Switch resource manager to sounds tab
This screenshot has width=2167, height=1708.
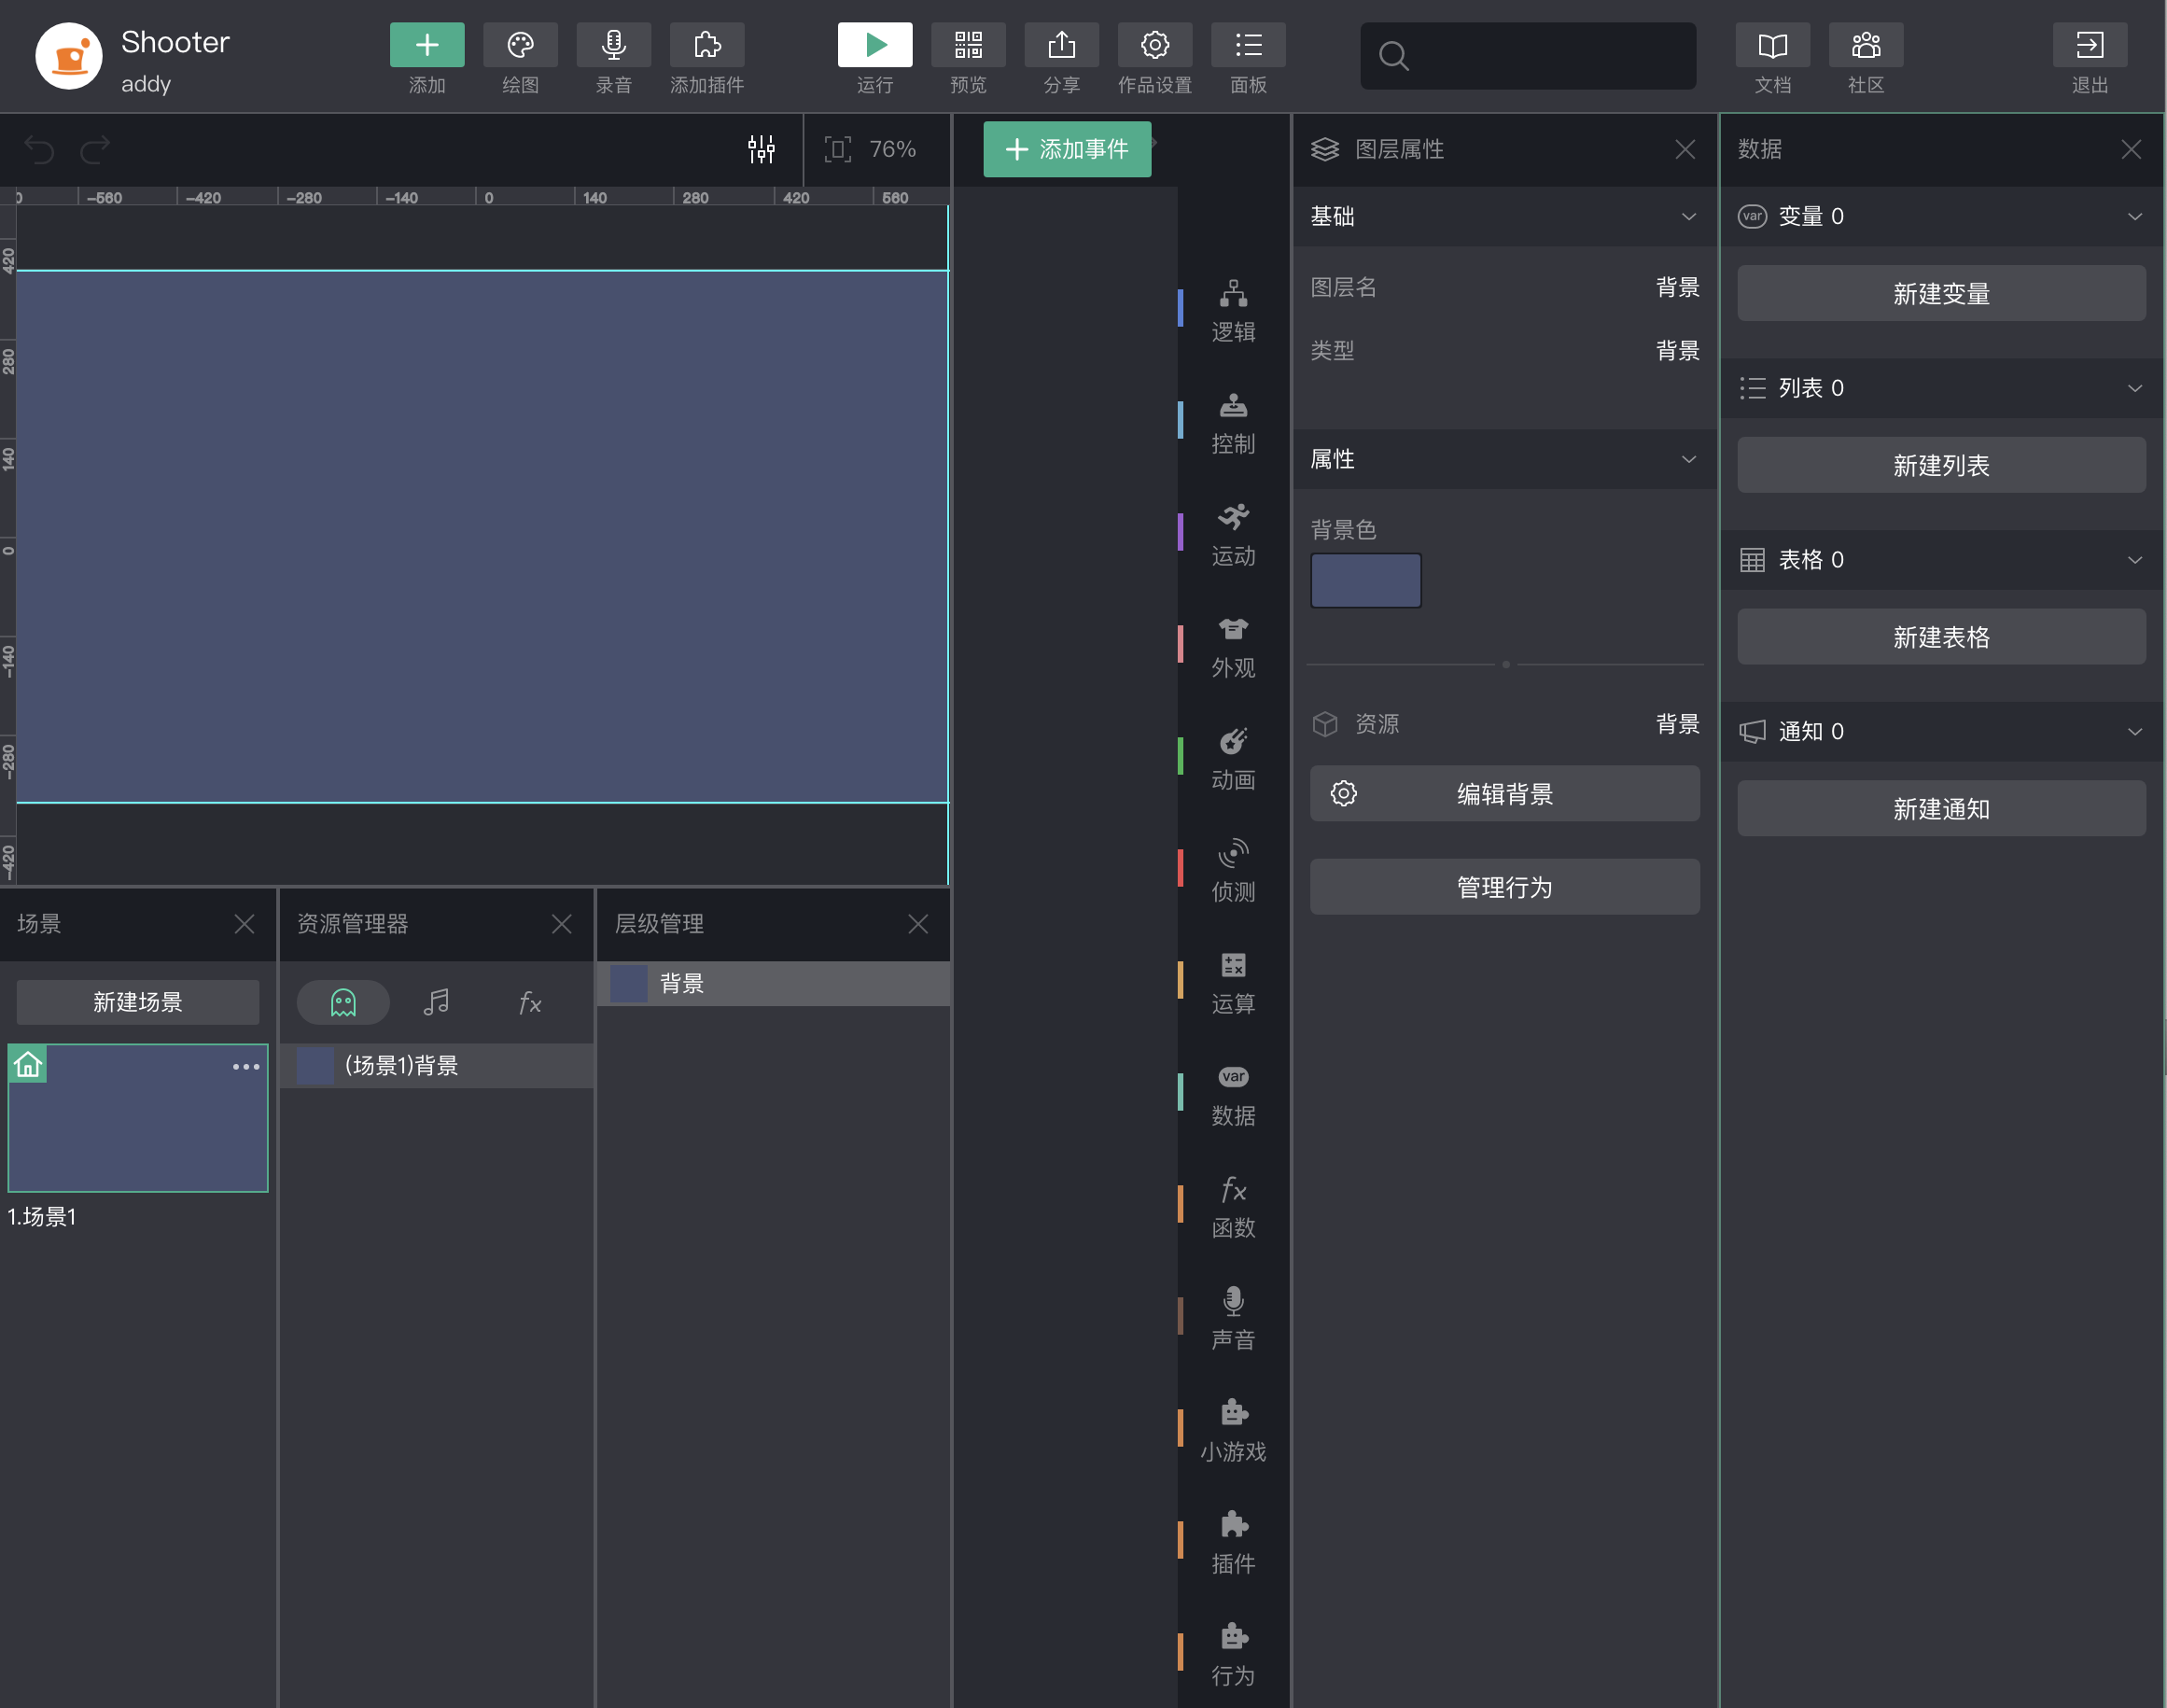436,1002
